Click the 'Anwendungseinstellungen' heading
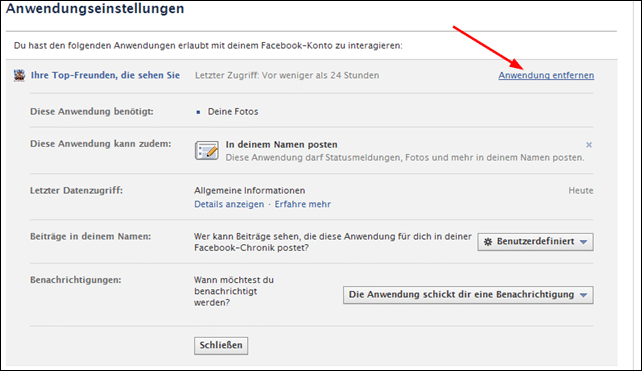 [x=95, y=8]
